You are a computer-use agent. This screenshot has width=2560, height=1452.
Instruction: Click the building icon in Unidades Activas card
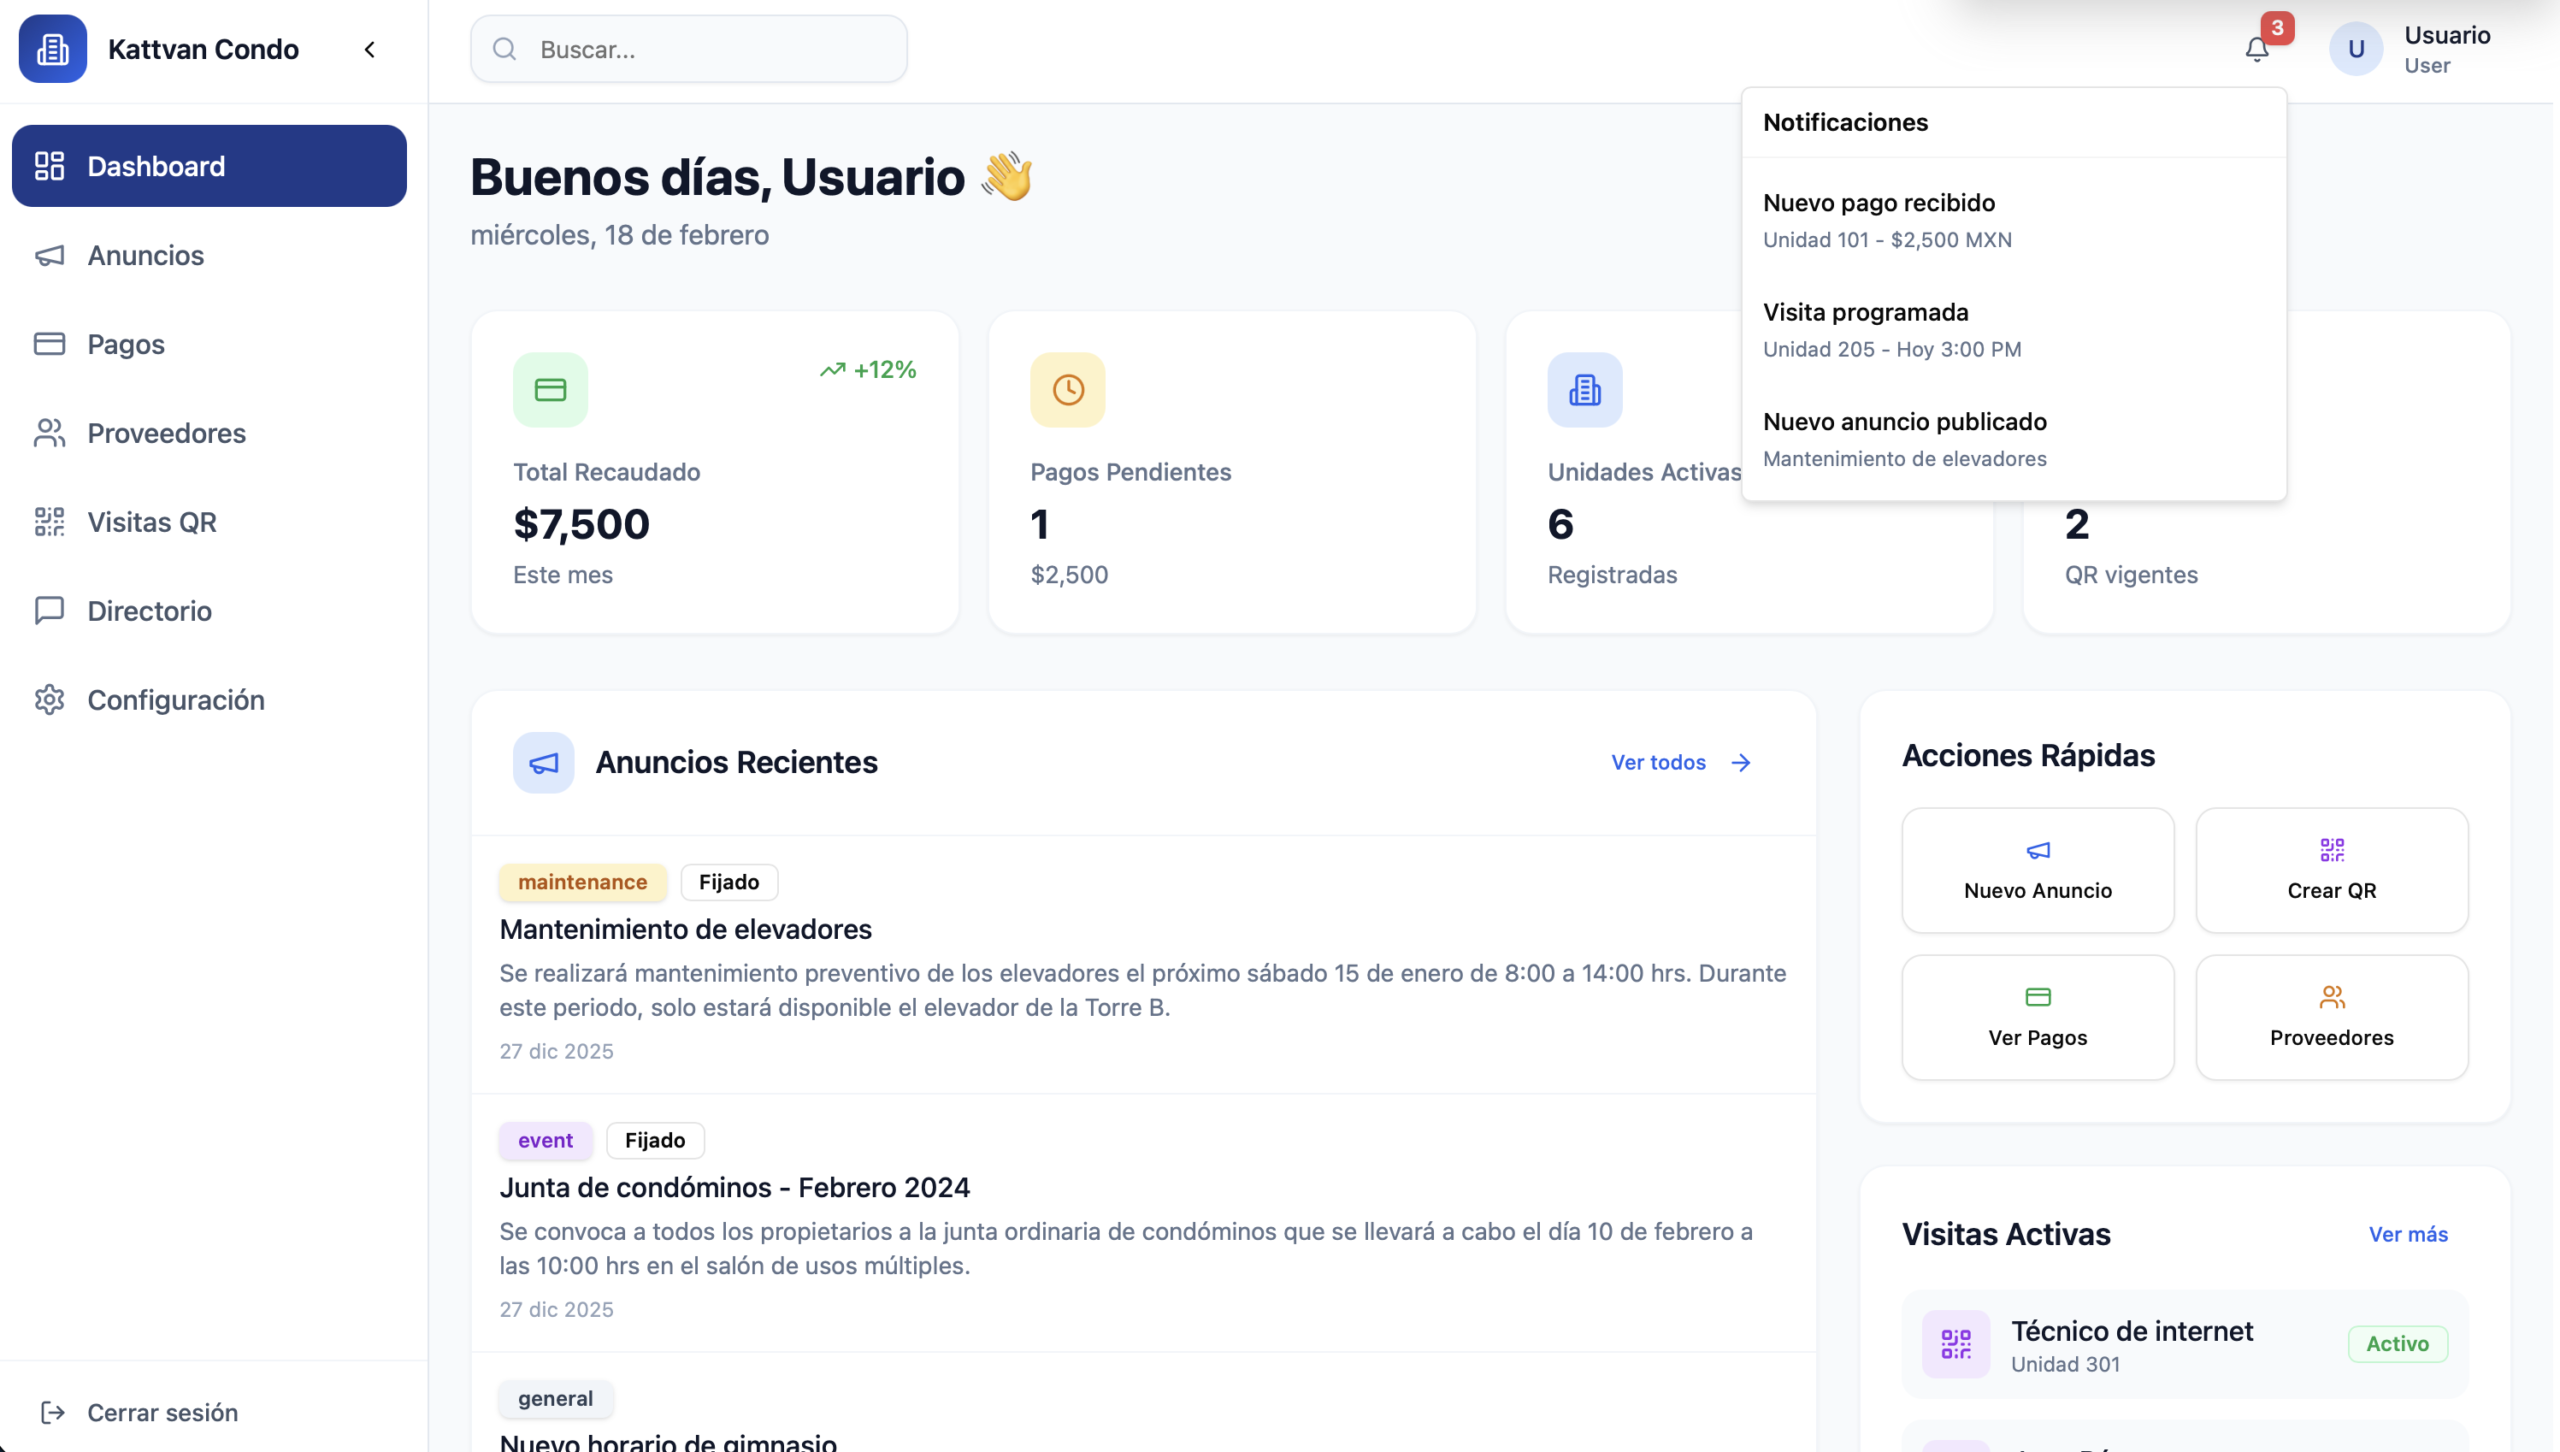1585,390
